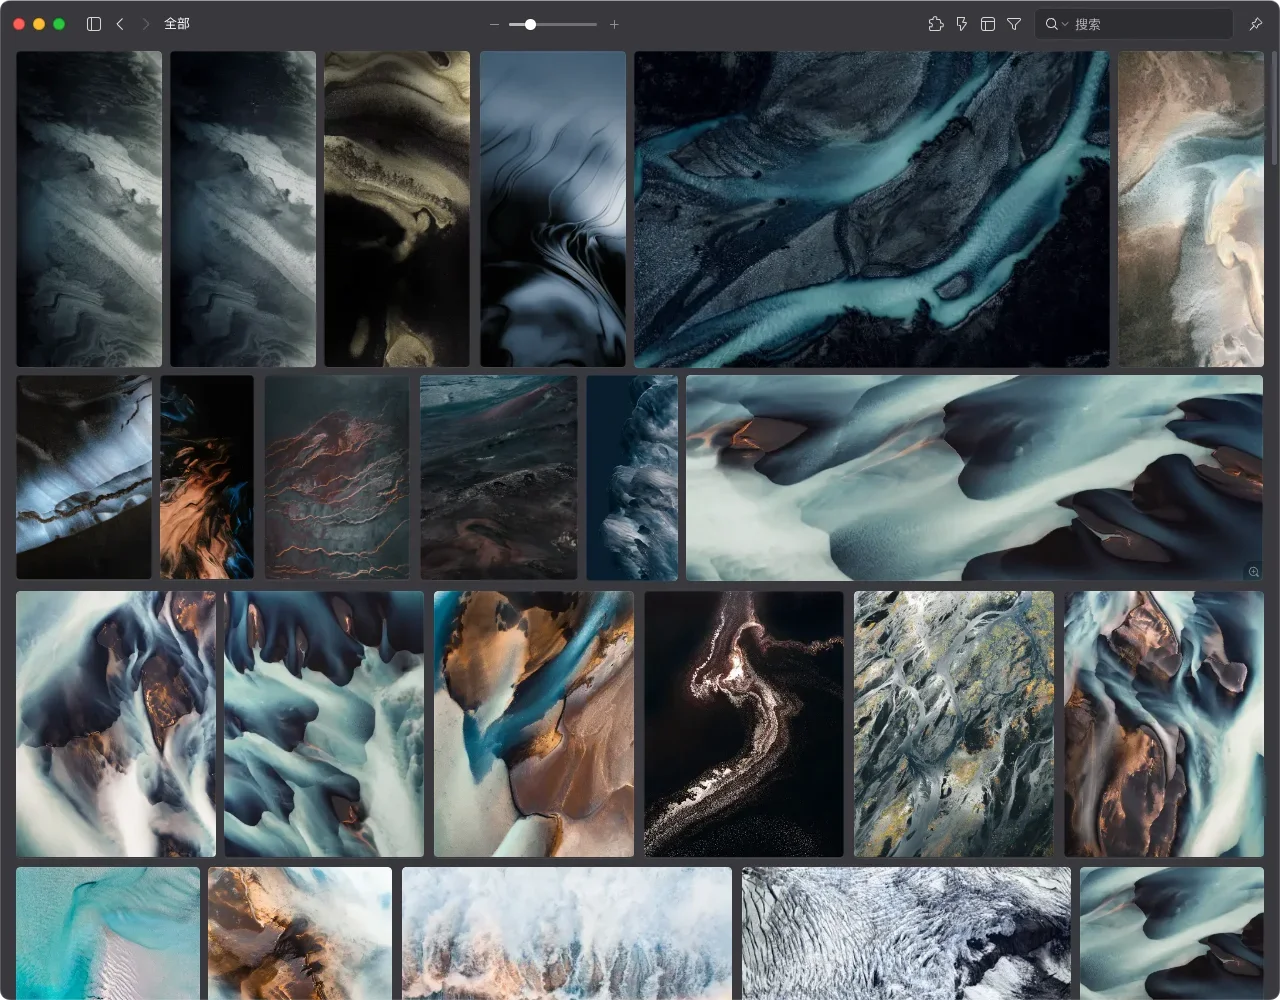Viewport: 1280px width, 1000px height.
Task: Select the gold and black marble thumbnail
Action: point(397,209)
